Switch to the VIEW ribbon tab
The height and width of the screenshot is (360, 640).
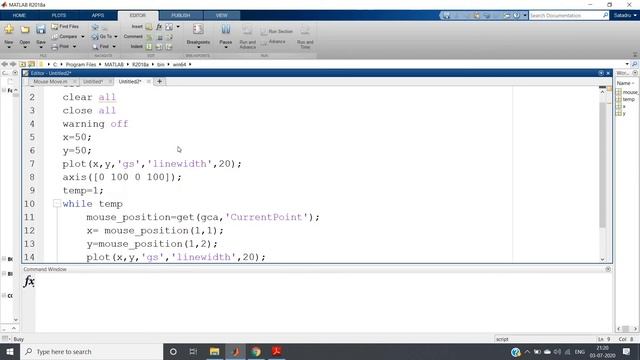tap(222, 16)
